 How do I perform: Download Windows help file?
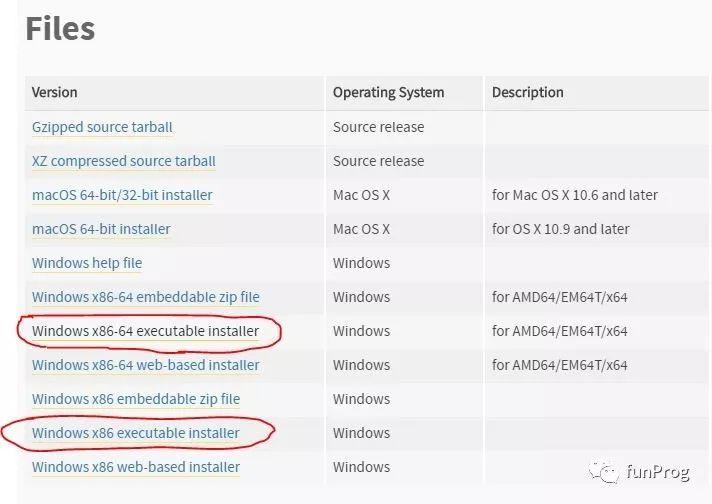87,263
